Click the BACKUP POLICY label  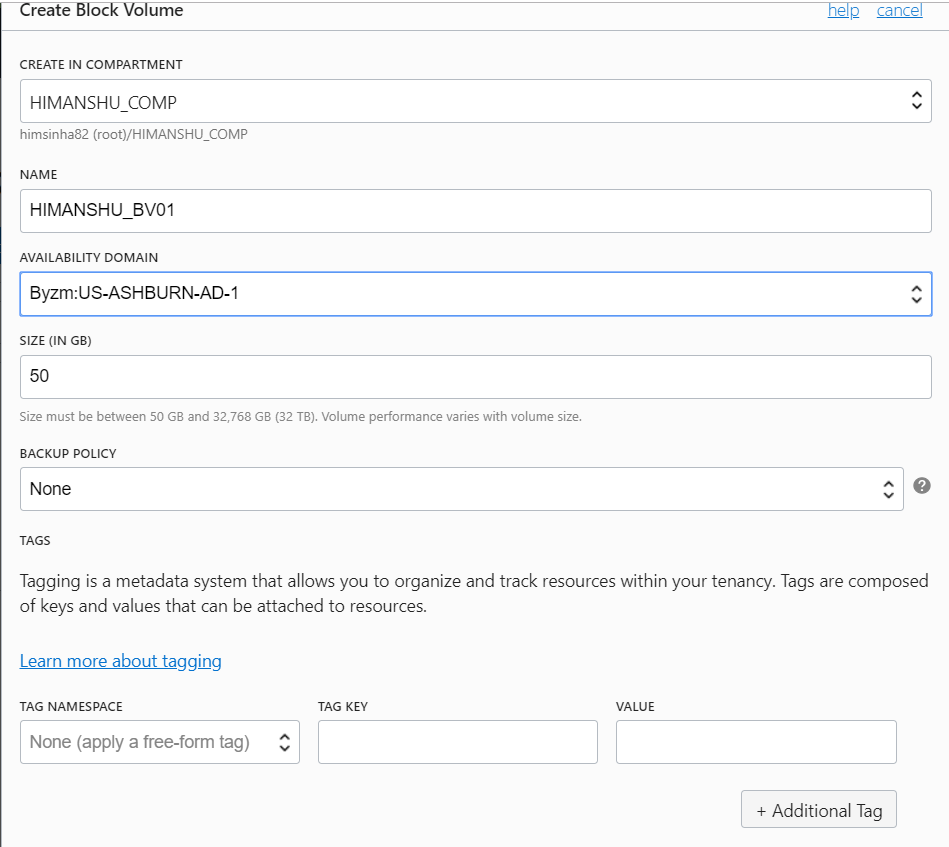point(68,454)
